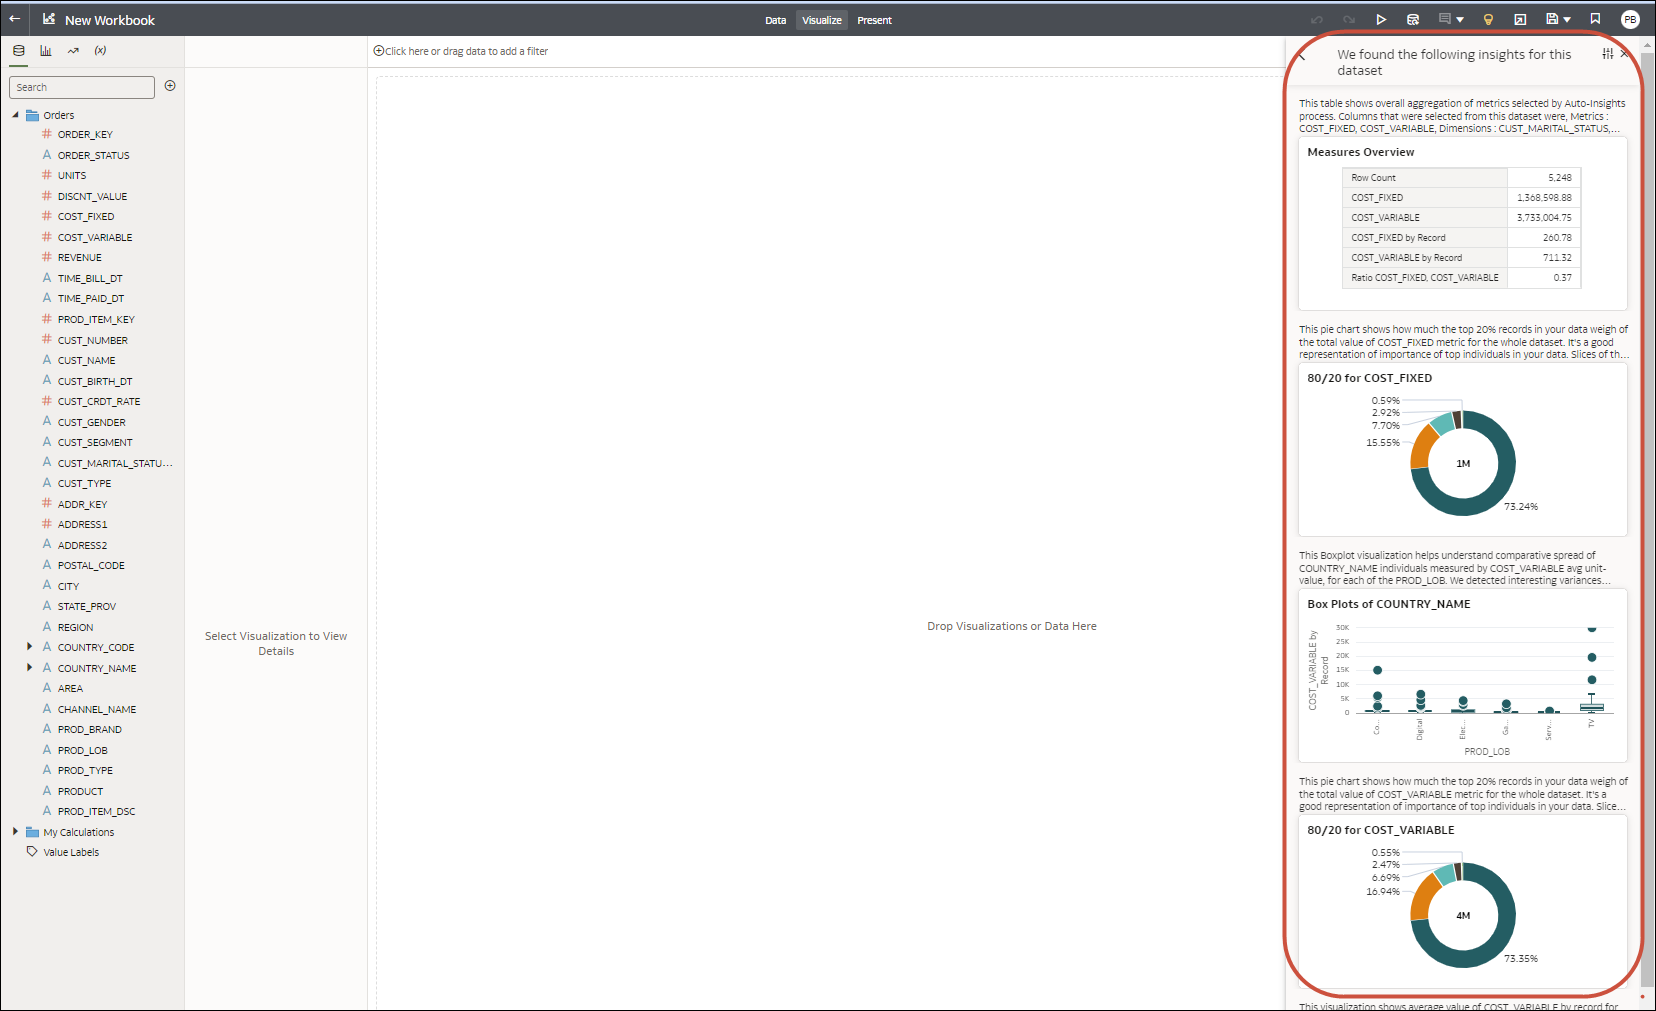
Task: Open the notes dropdown in the toolbar
Action: [1451, 20]
